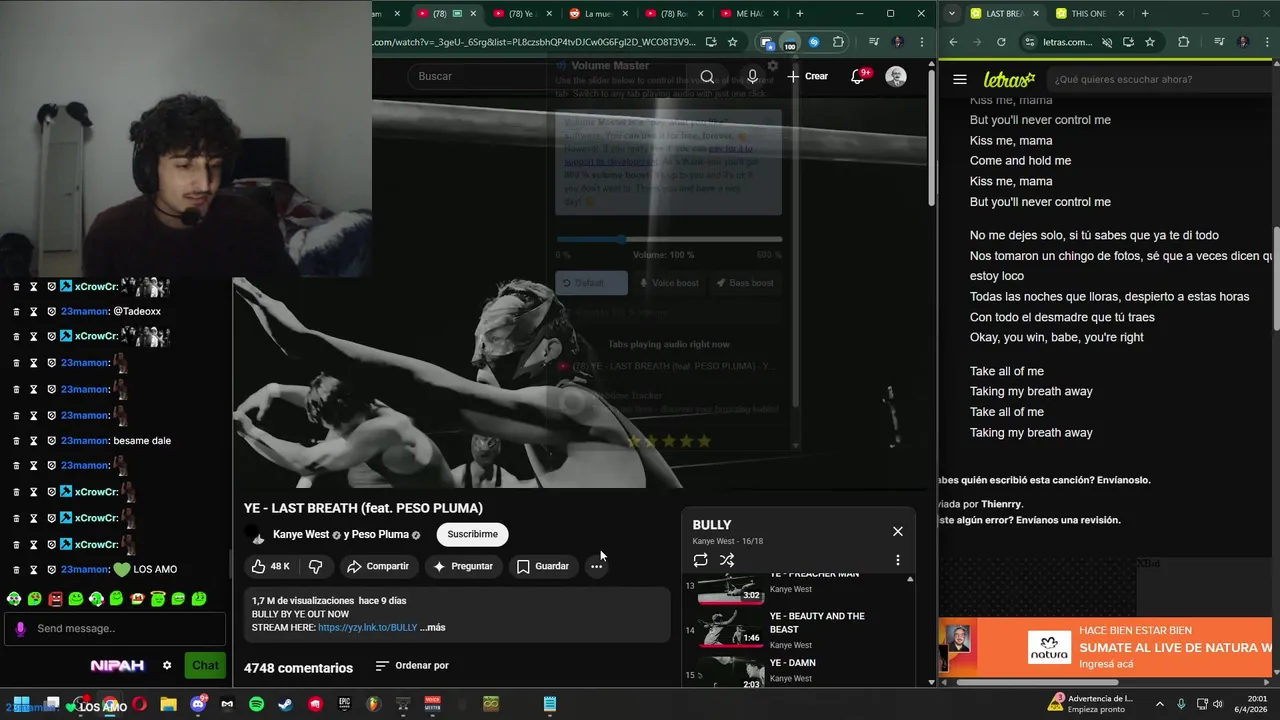Open the new tab plus in YouTube window
The height and width of the screenshot is (720, 1280).
[x=799, y=14]
